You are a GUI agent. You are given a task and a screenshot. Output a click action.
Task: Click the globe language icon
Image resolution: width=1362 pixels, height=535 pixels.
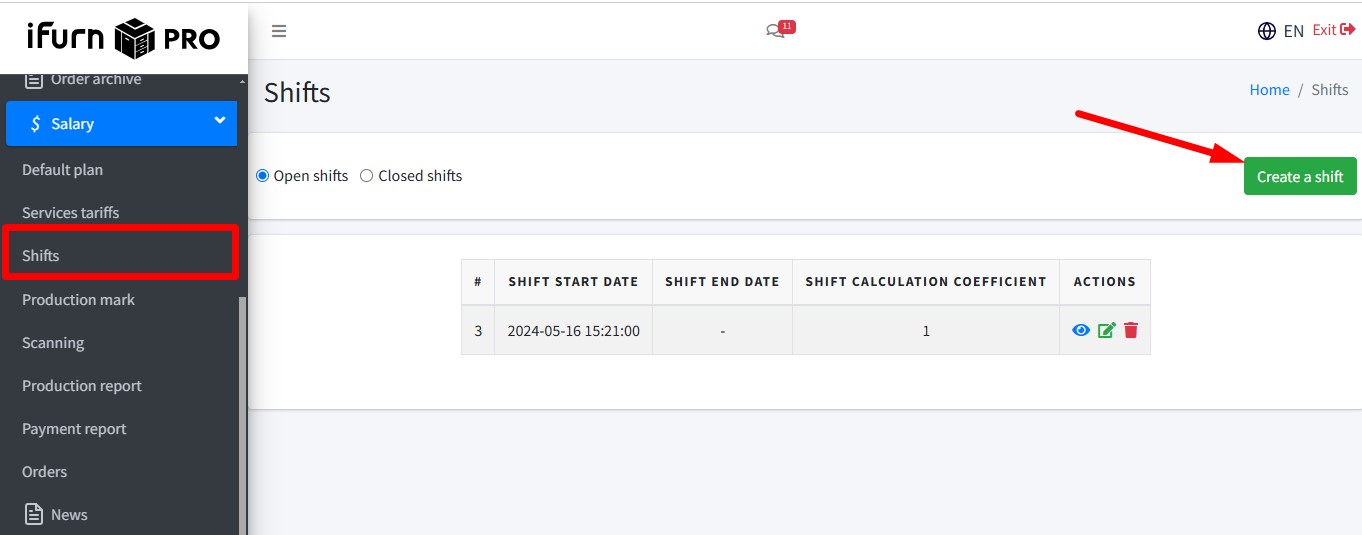tap(1266, 31)
